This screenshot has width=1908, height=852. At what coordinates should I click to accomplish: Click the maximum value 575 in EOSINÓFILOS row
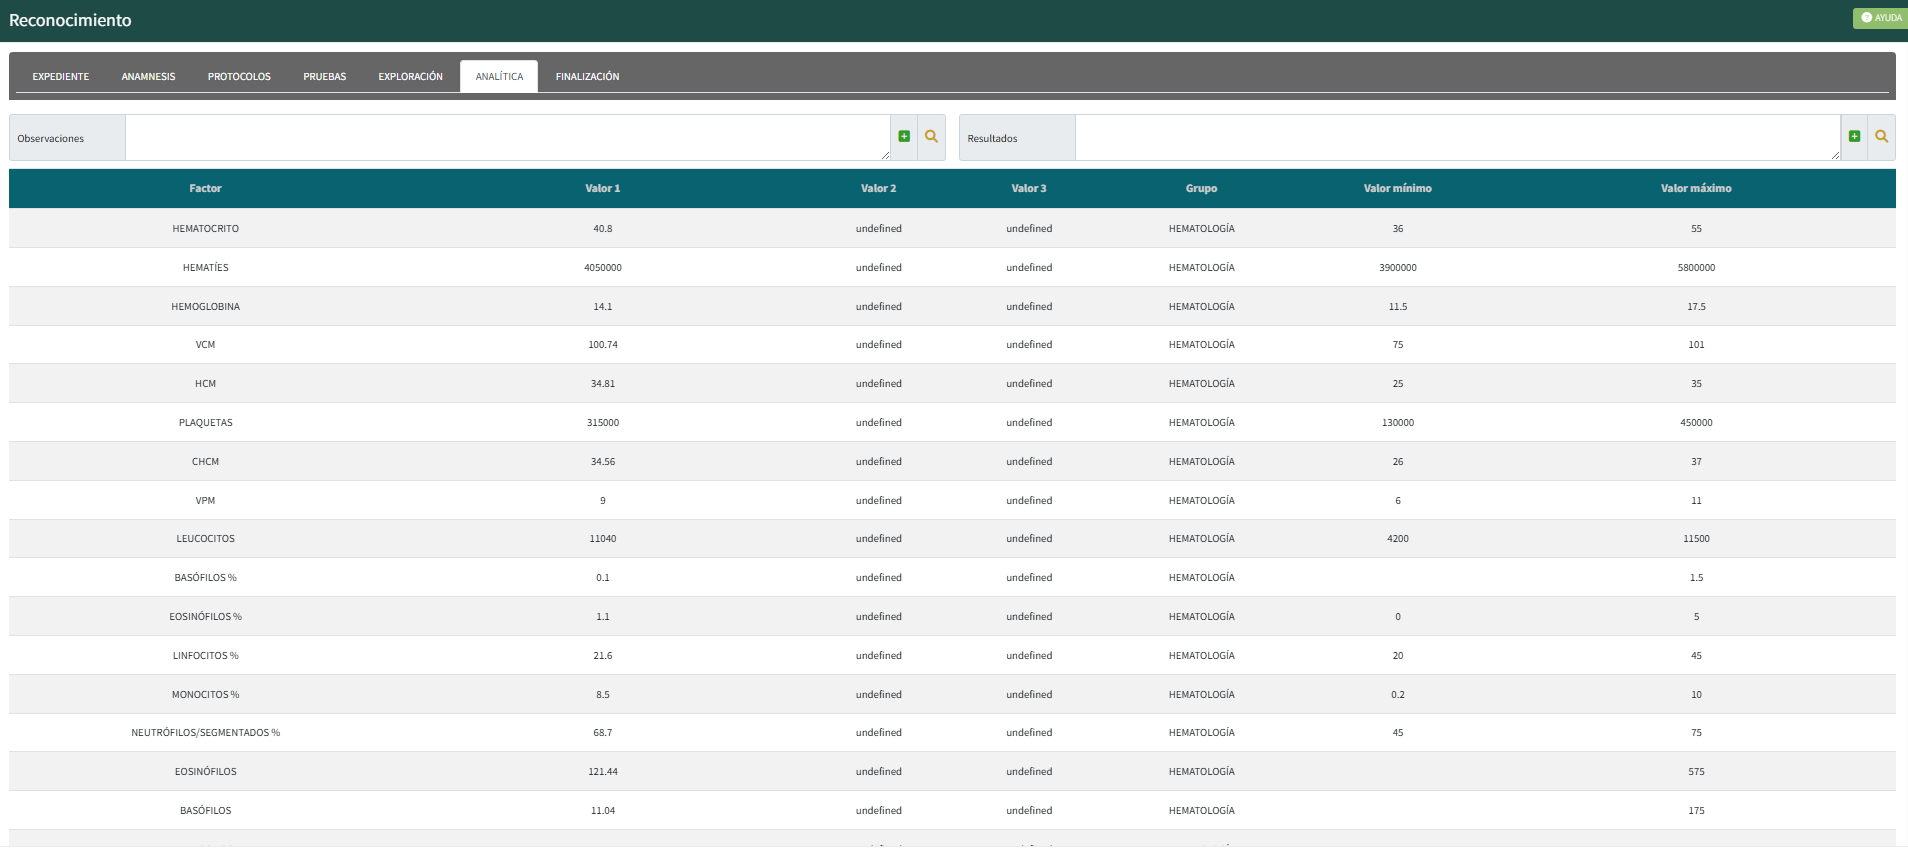[1696, 772]
